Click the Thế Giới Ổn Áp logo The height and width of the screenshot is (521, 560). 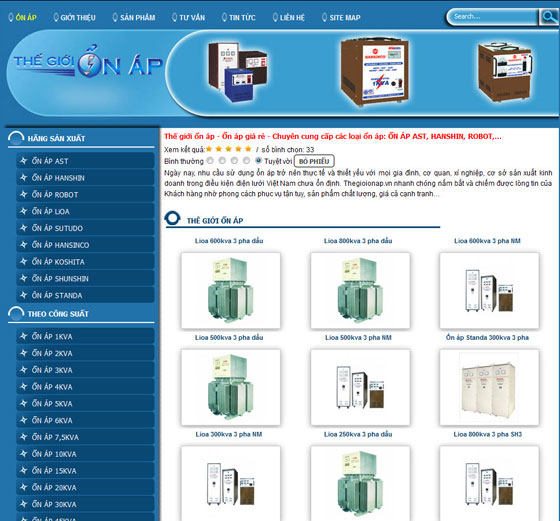click(x=88, y=61)
